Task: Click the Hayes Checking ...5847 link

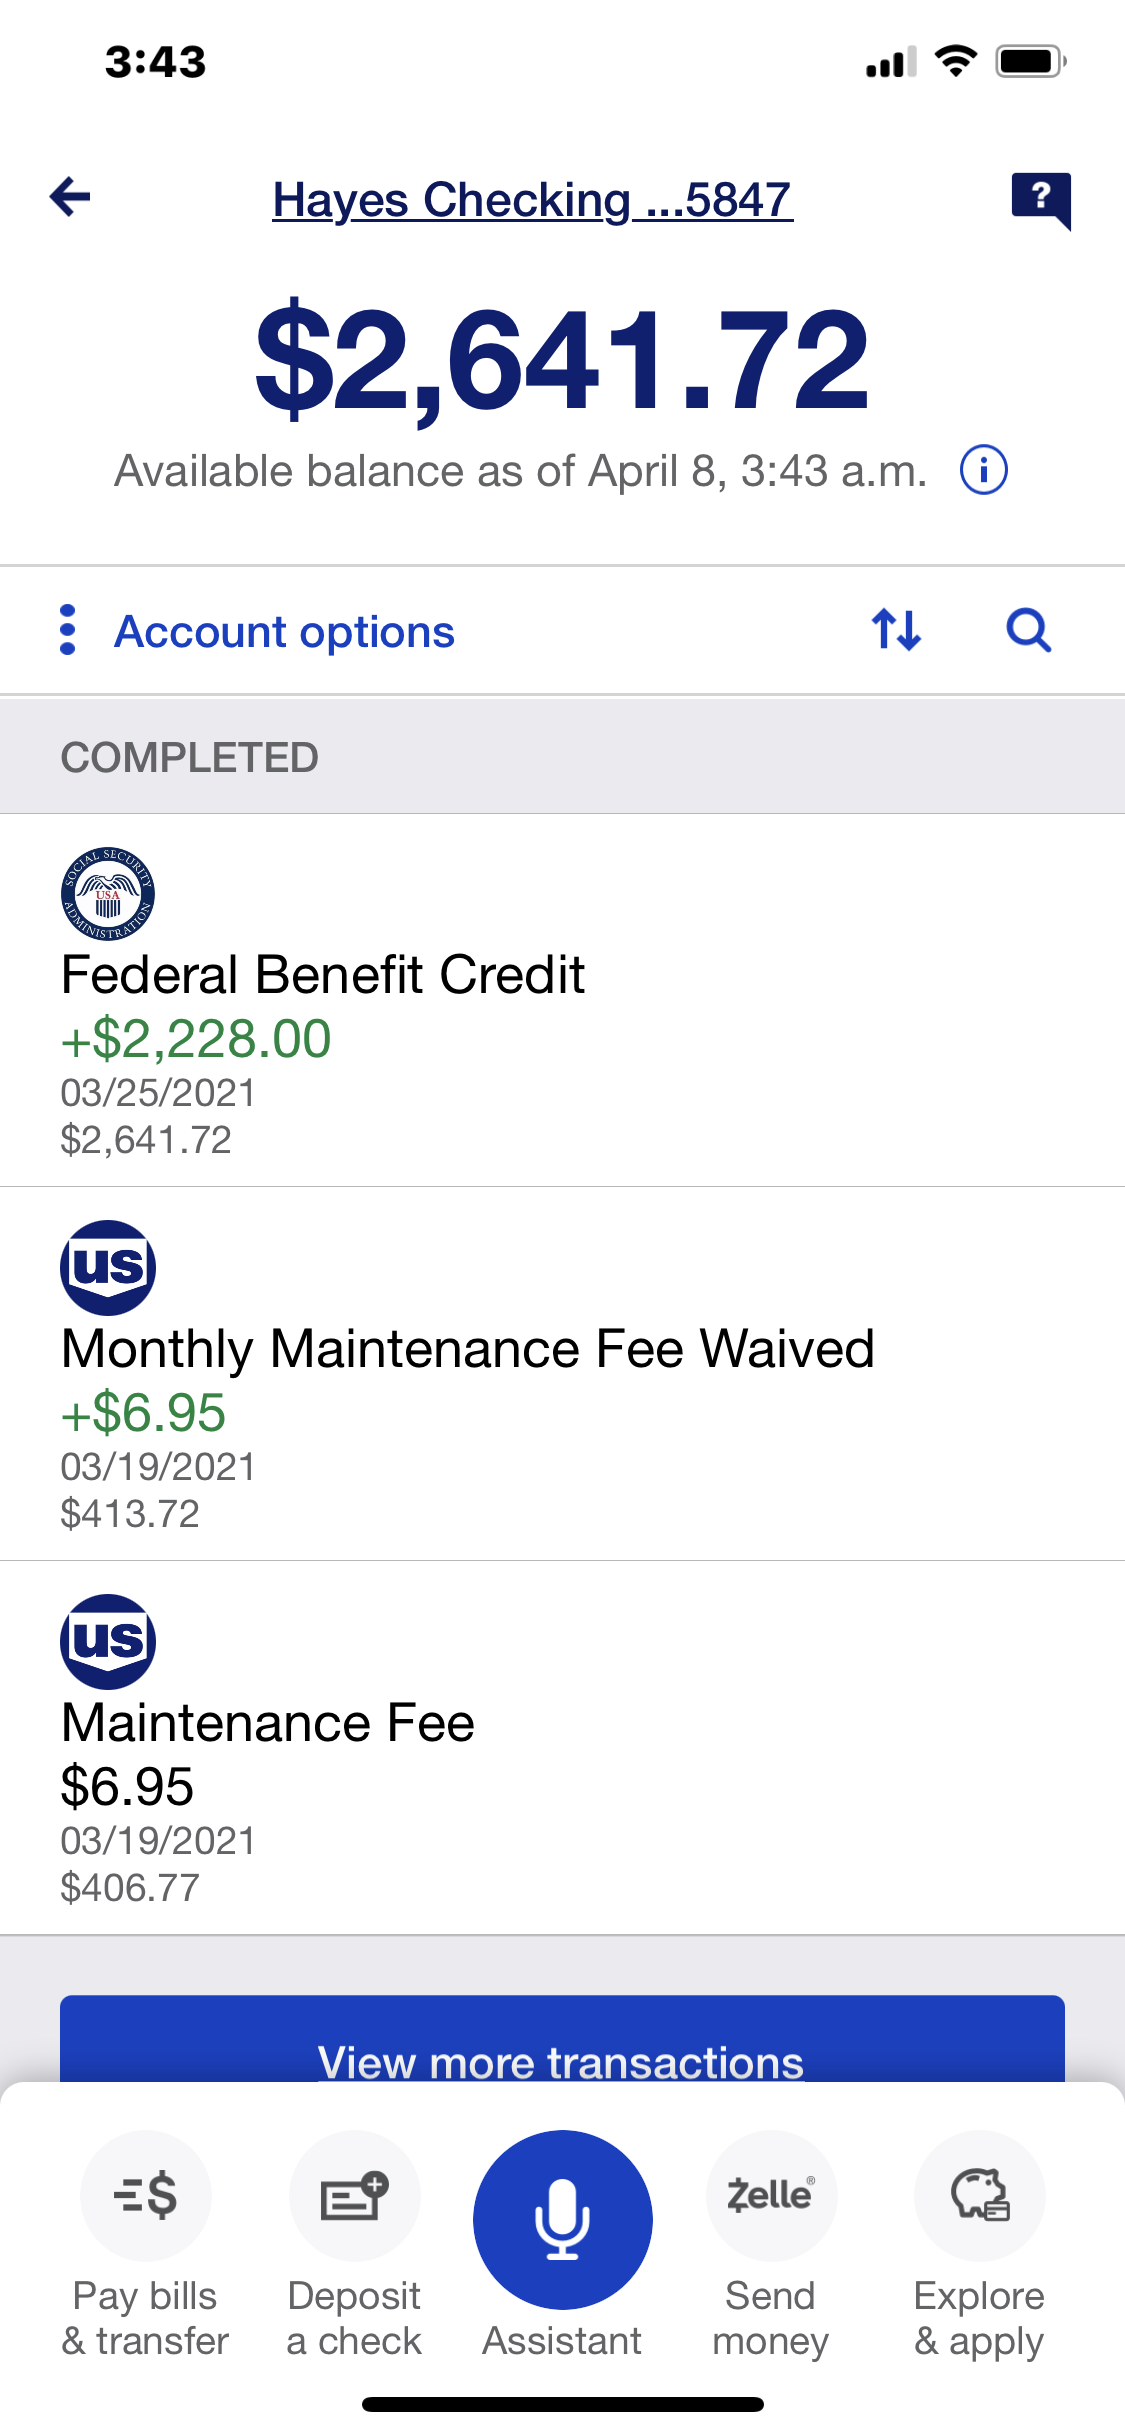Action: tap(532, 200)
